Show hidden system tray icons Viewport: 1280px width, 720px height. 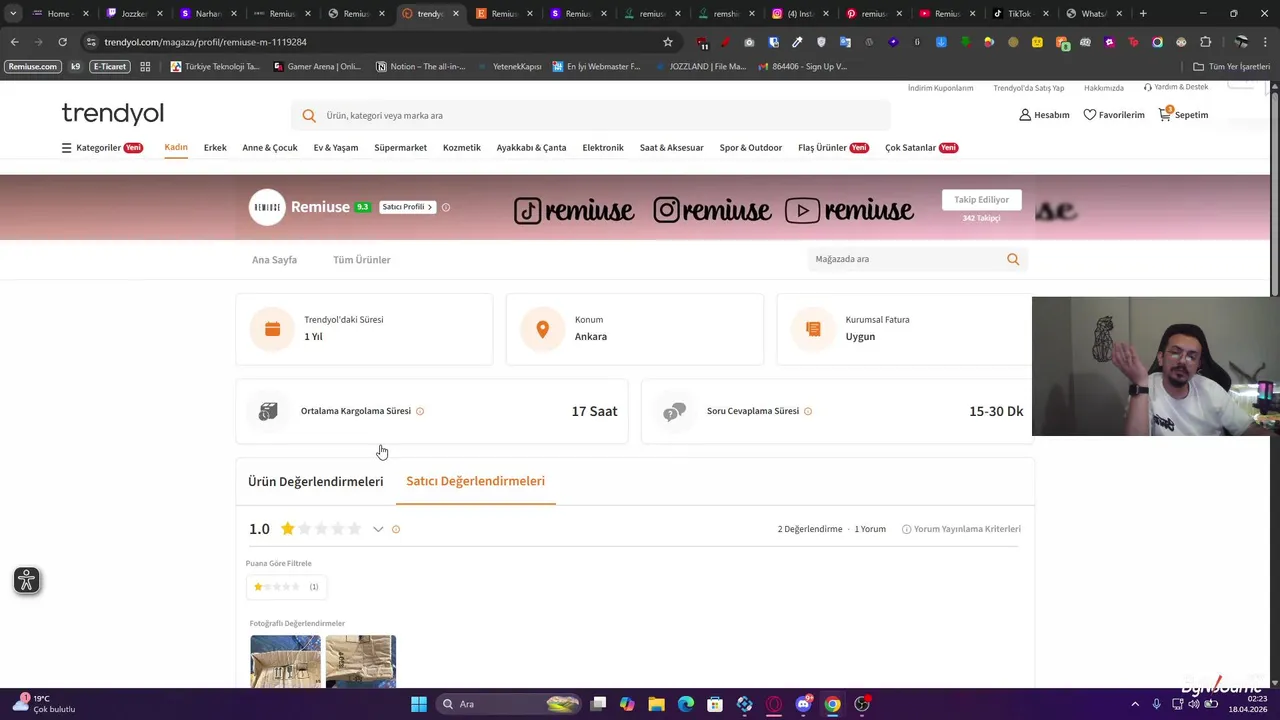point(1135,704)
